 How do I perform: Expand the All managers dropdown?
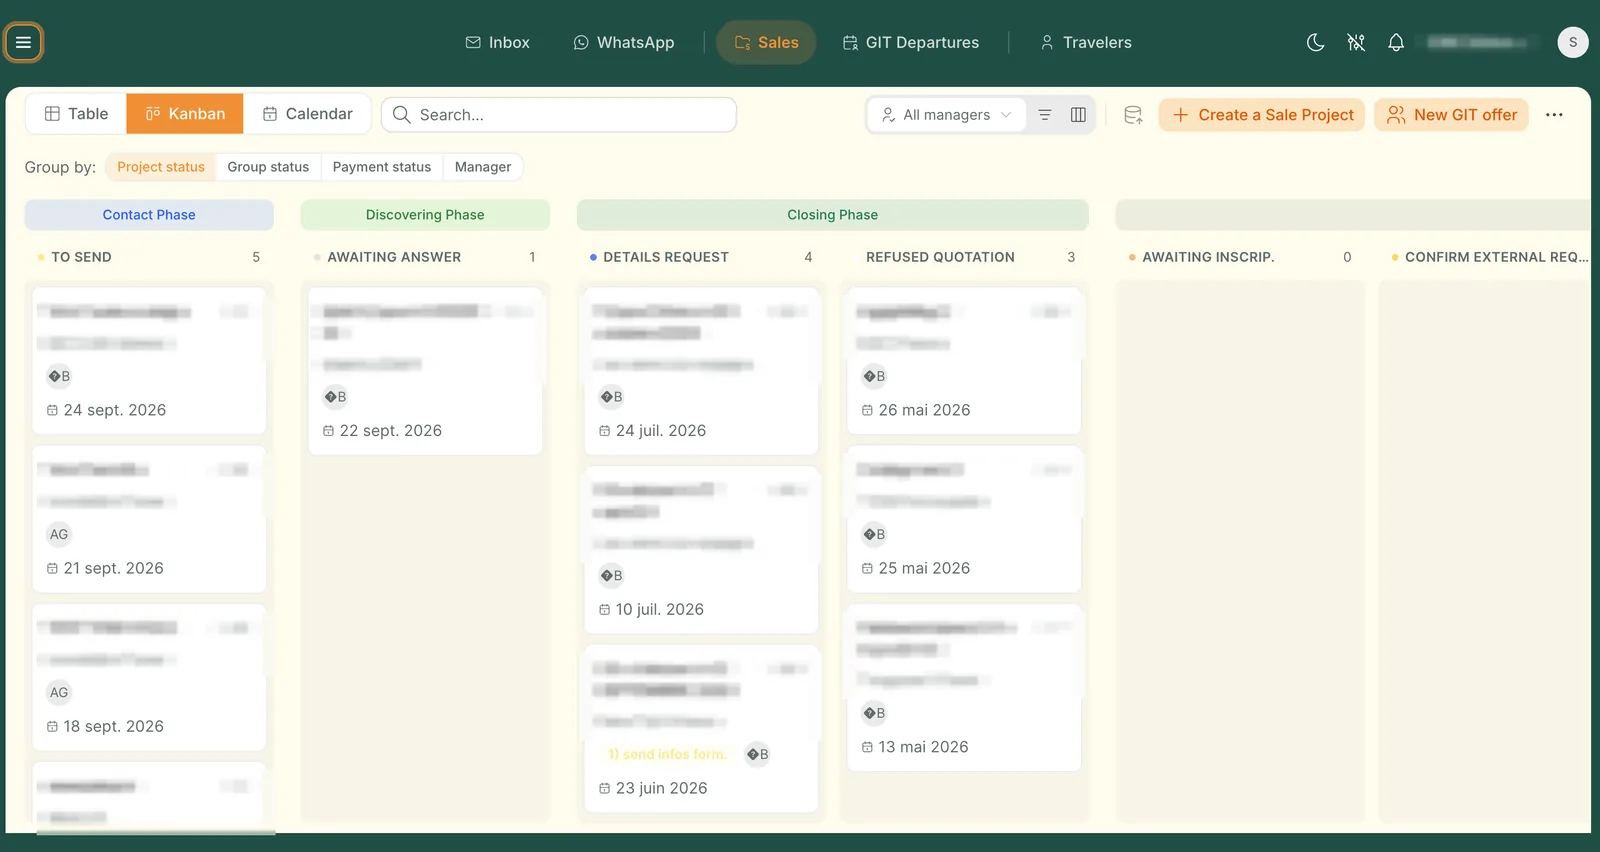[947, 115]
